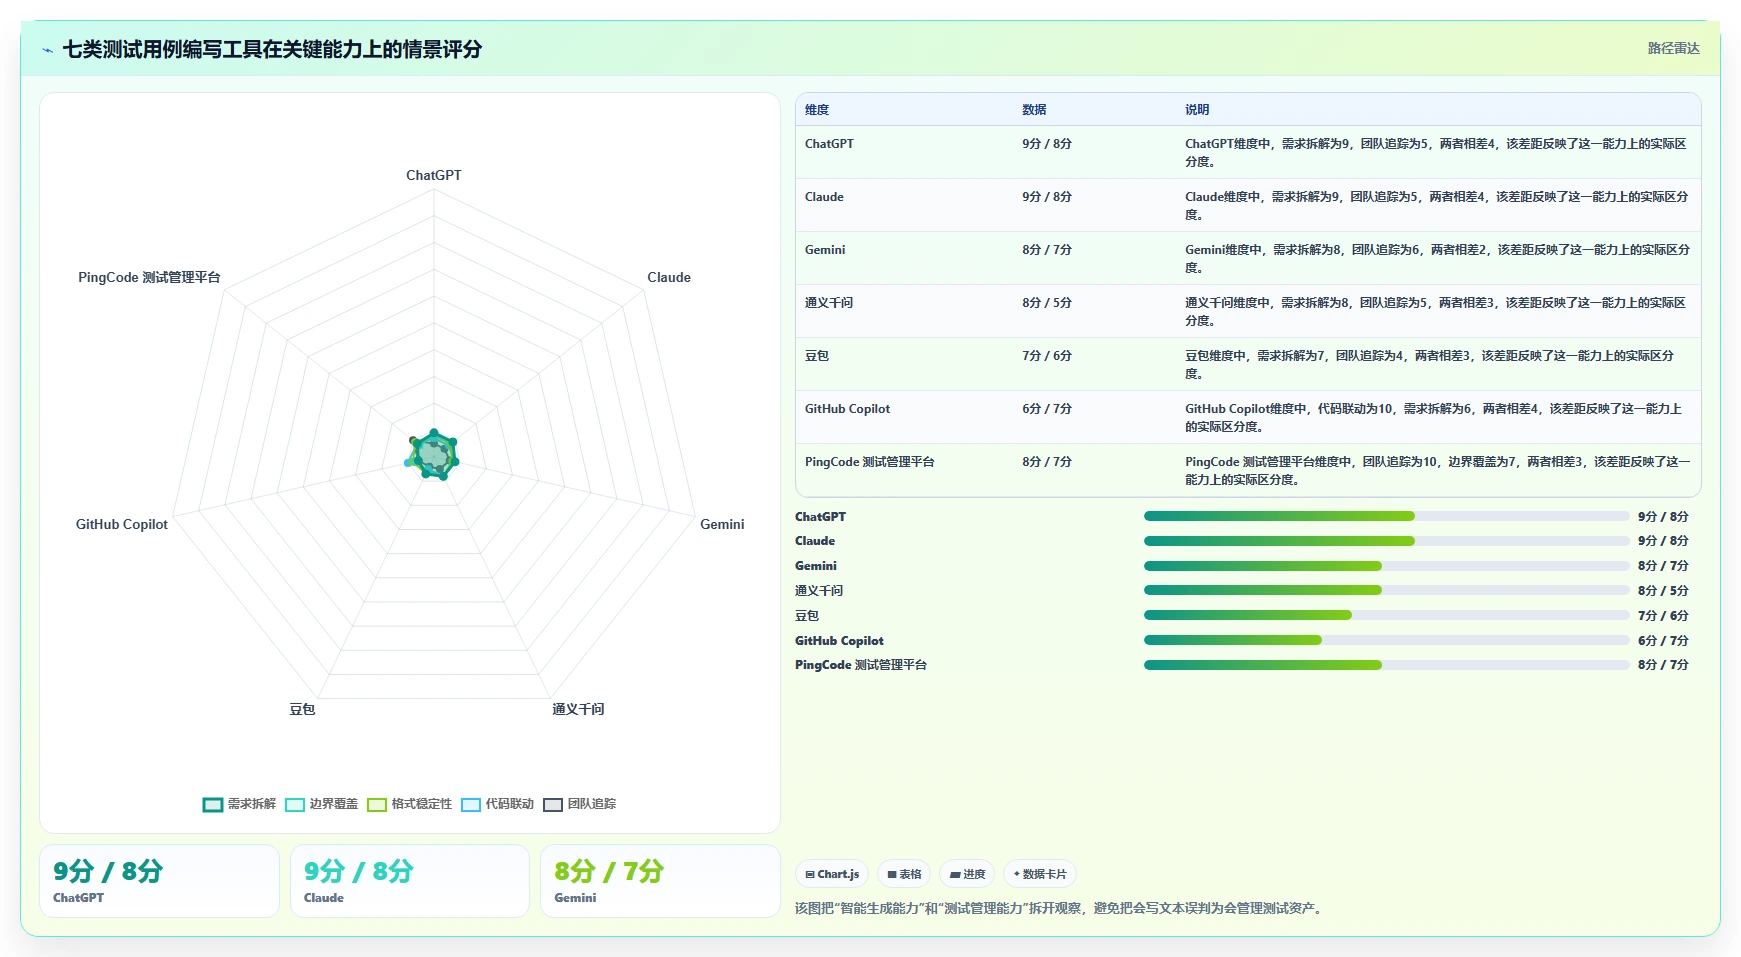Open the ChatGPT 9分 / 8分 summary card
The height and width of the screenshot is (957, 1741).
[x=159, y=881]
